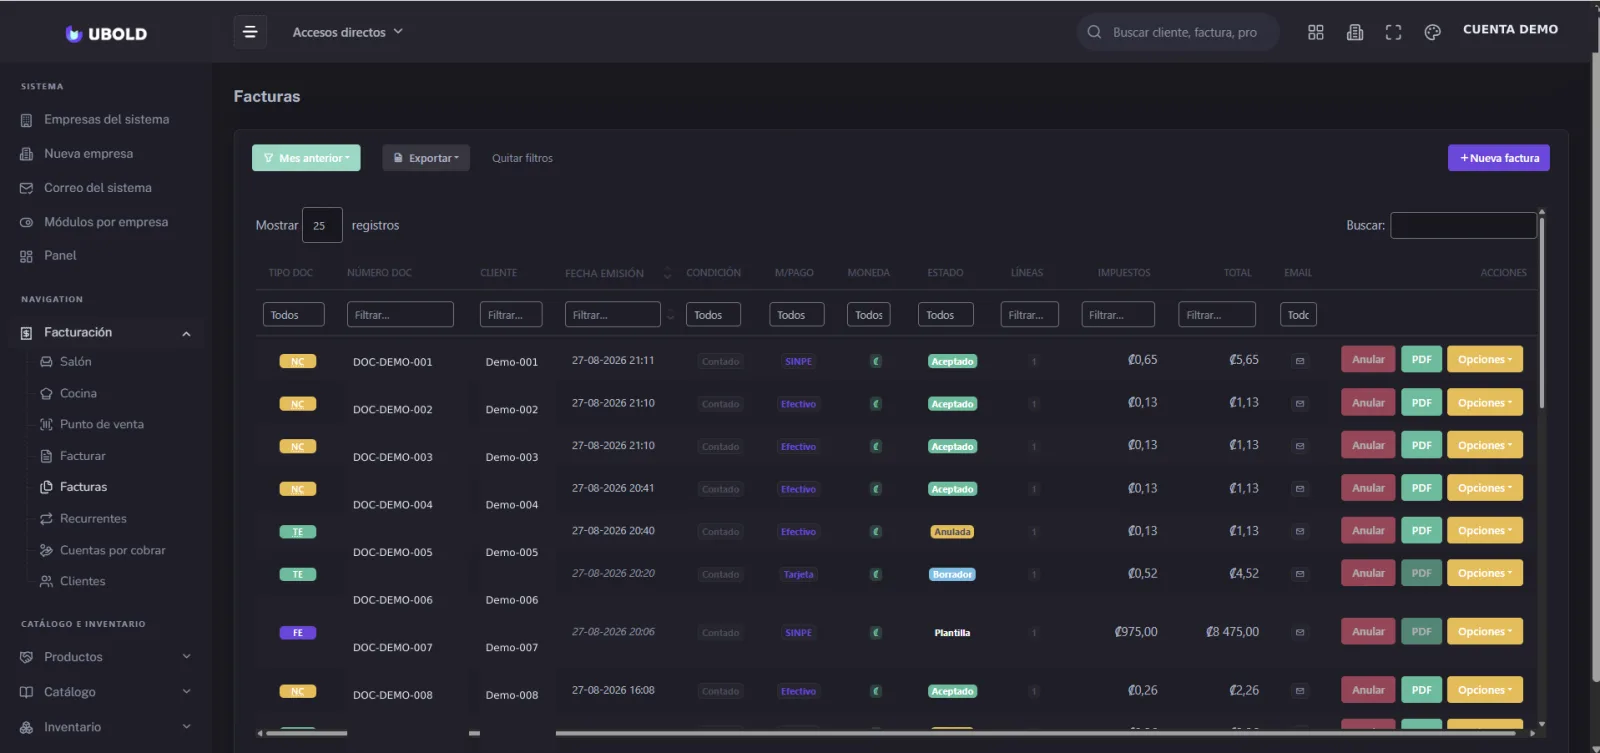1600x753 pixels.
Task: Expand the Catálogo menu
Action: [106, 692]
